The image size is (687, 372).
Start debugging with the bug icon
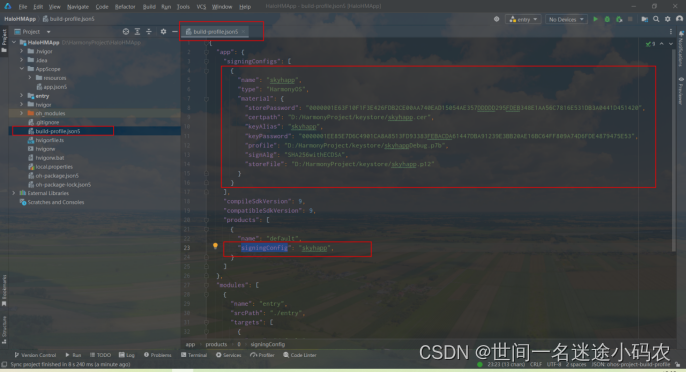pos(607,19)
